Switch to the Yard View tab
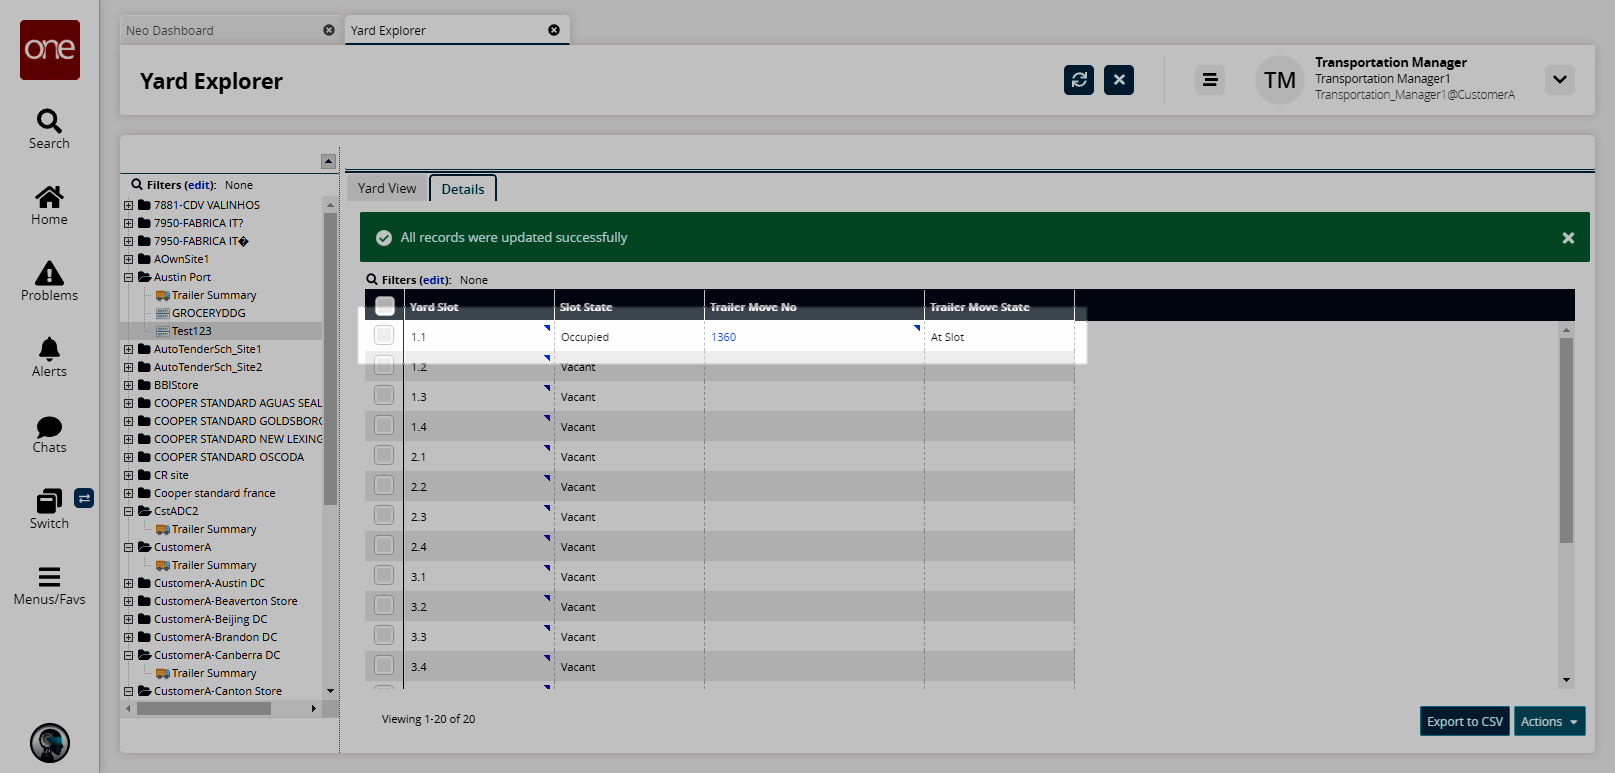 coord(387,188)
